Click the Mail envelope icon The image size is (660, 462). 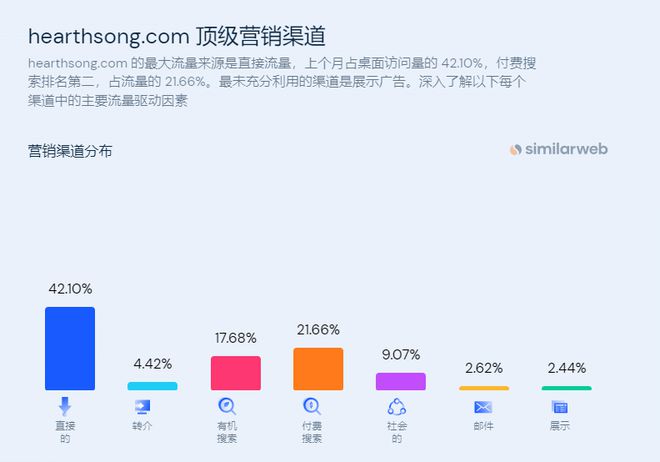[x=483, y=407]
